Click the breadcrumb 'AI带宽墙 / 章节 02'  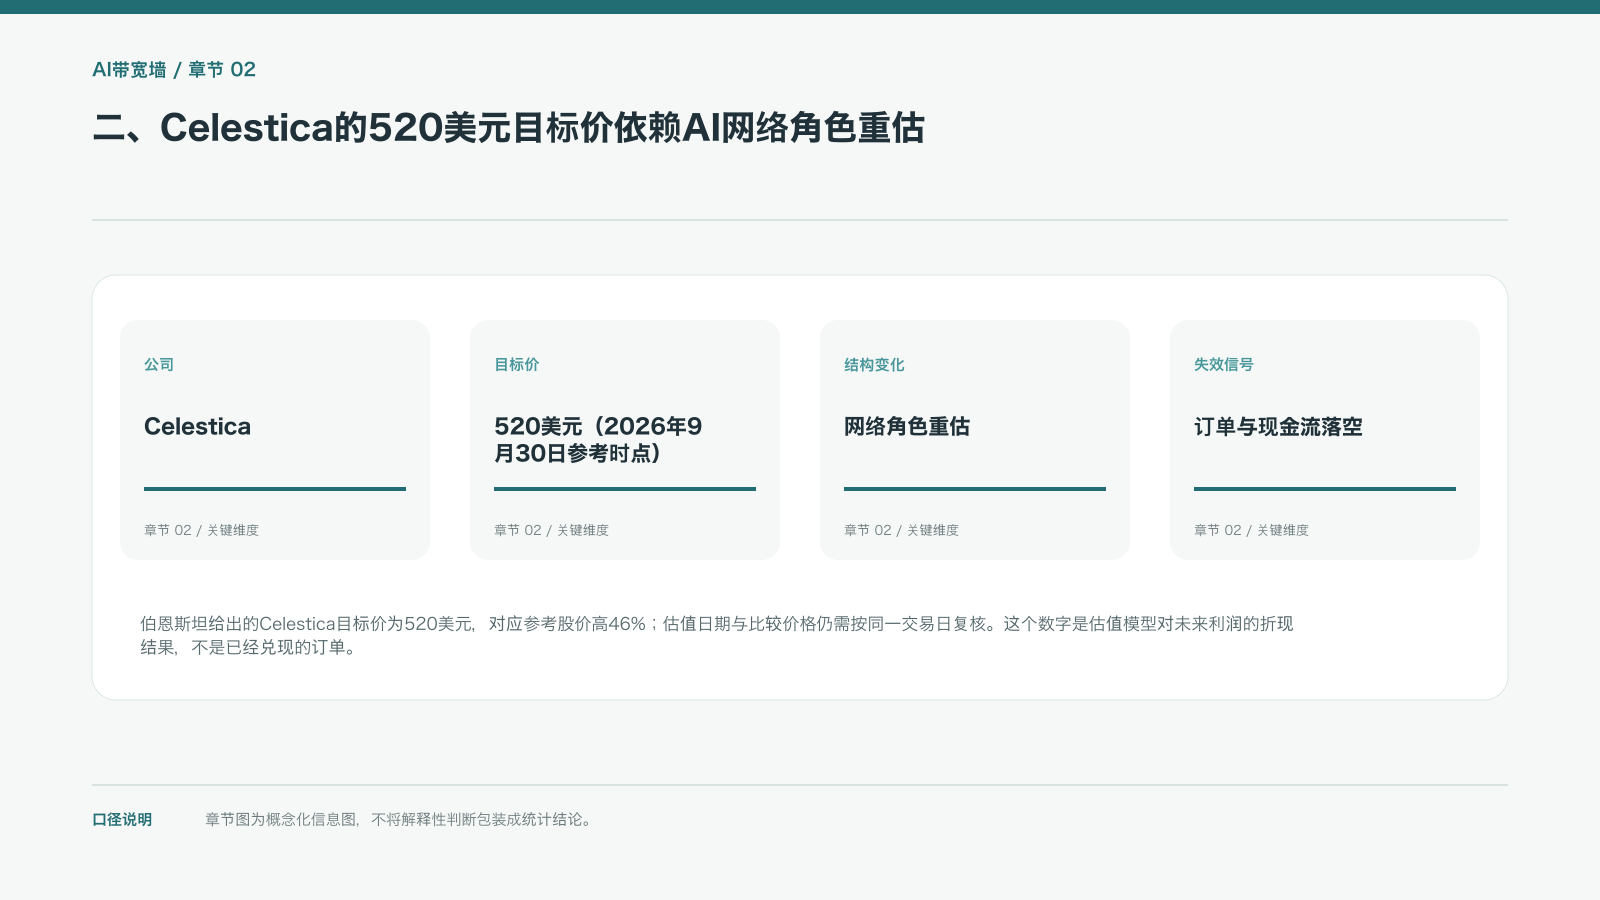coord(174,70)
